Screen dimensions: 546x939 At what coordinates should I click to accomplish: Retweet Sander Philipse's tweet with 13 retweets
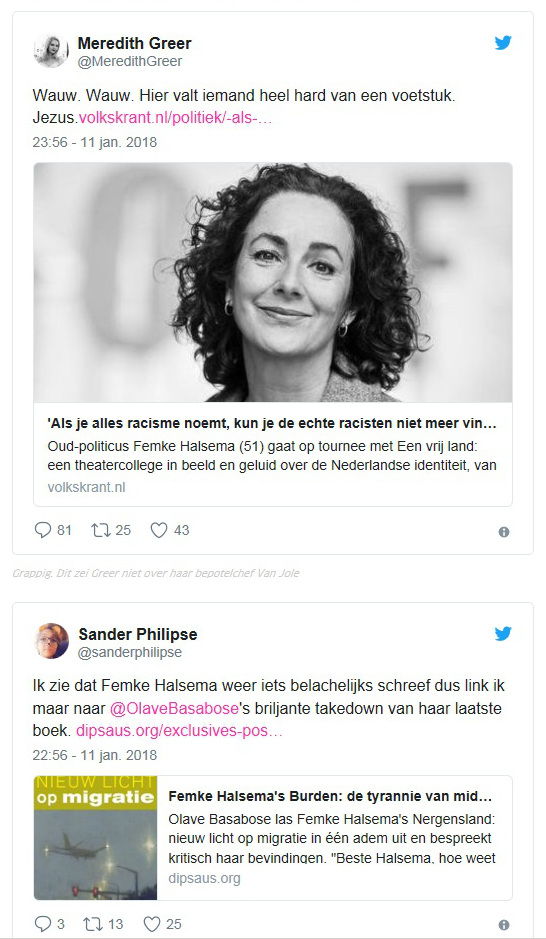click(93, 924)
